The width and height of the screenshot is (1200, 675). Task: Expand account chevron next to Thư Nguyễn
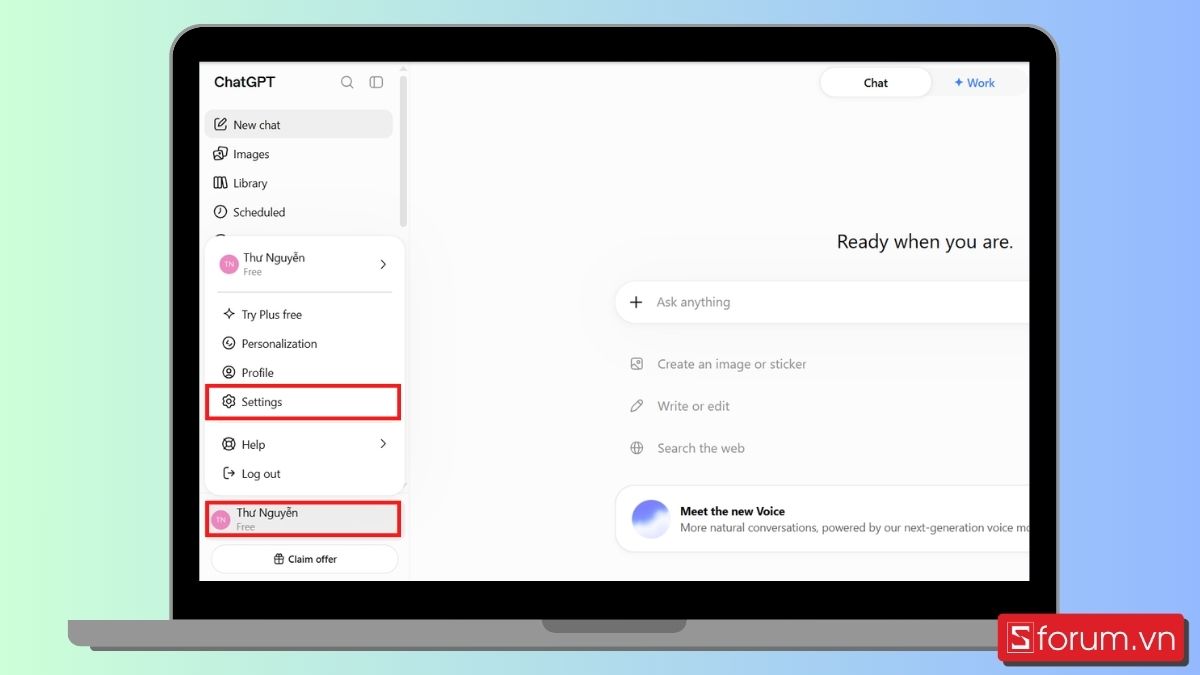point(383,264)
